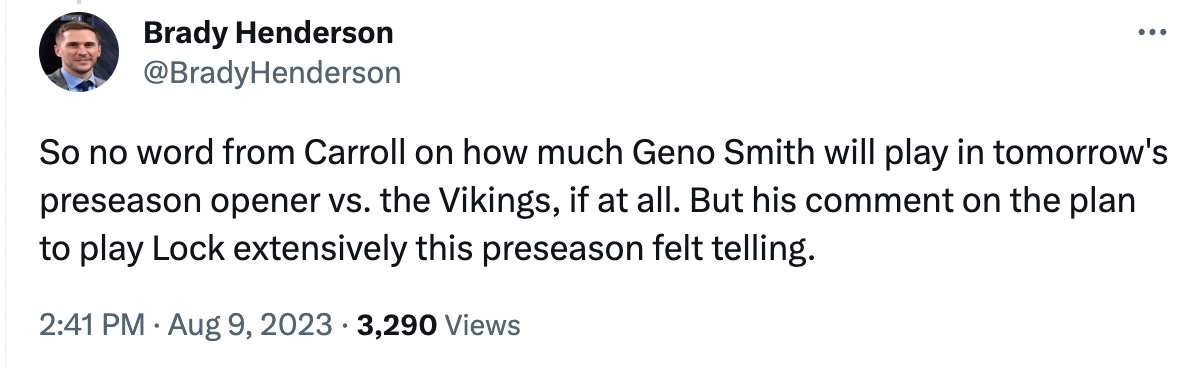1192x368 pixels.
Task: Click the word Carroll in the tweet
Action: pyautogui.click(x=355, y=154)
